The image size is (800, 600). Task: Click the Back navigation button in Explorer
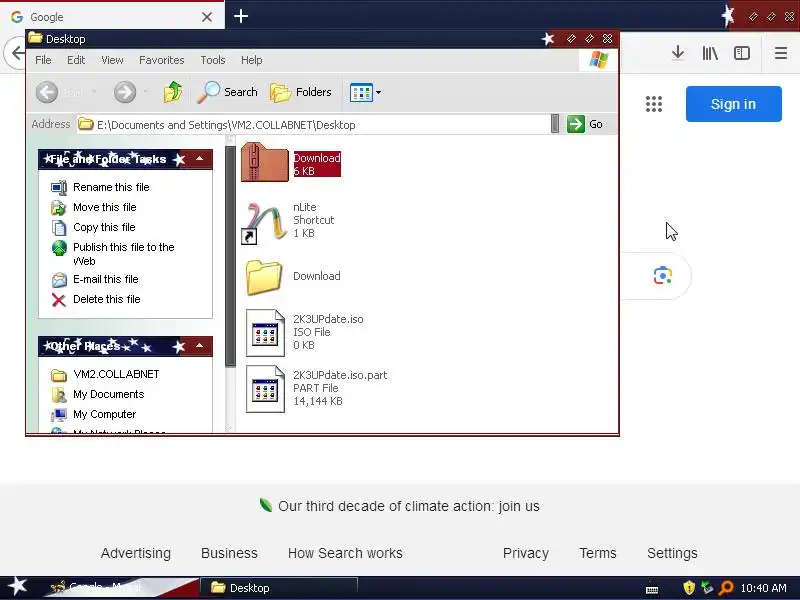click(47, 92)
